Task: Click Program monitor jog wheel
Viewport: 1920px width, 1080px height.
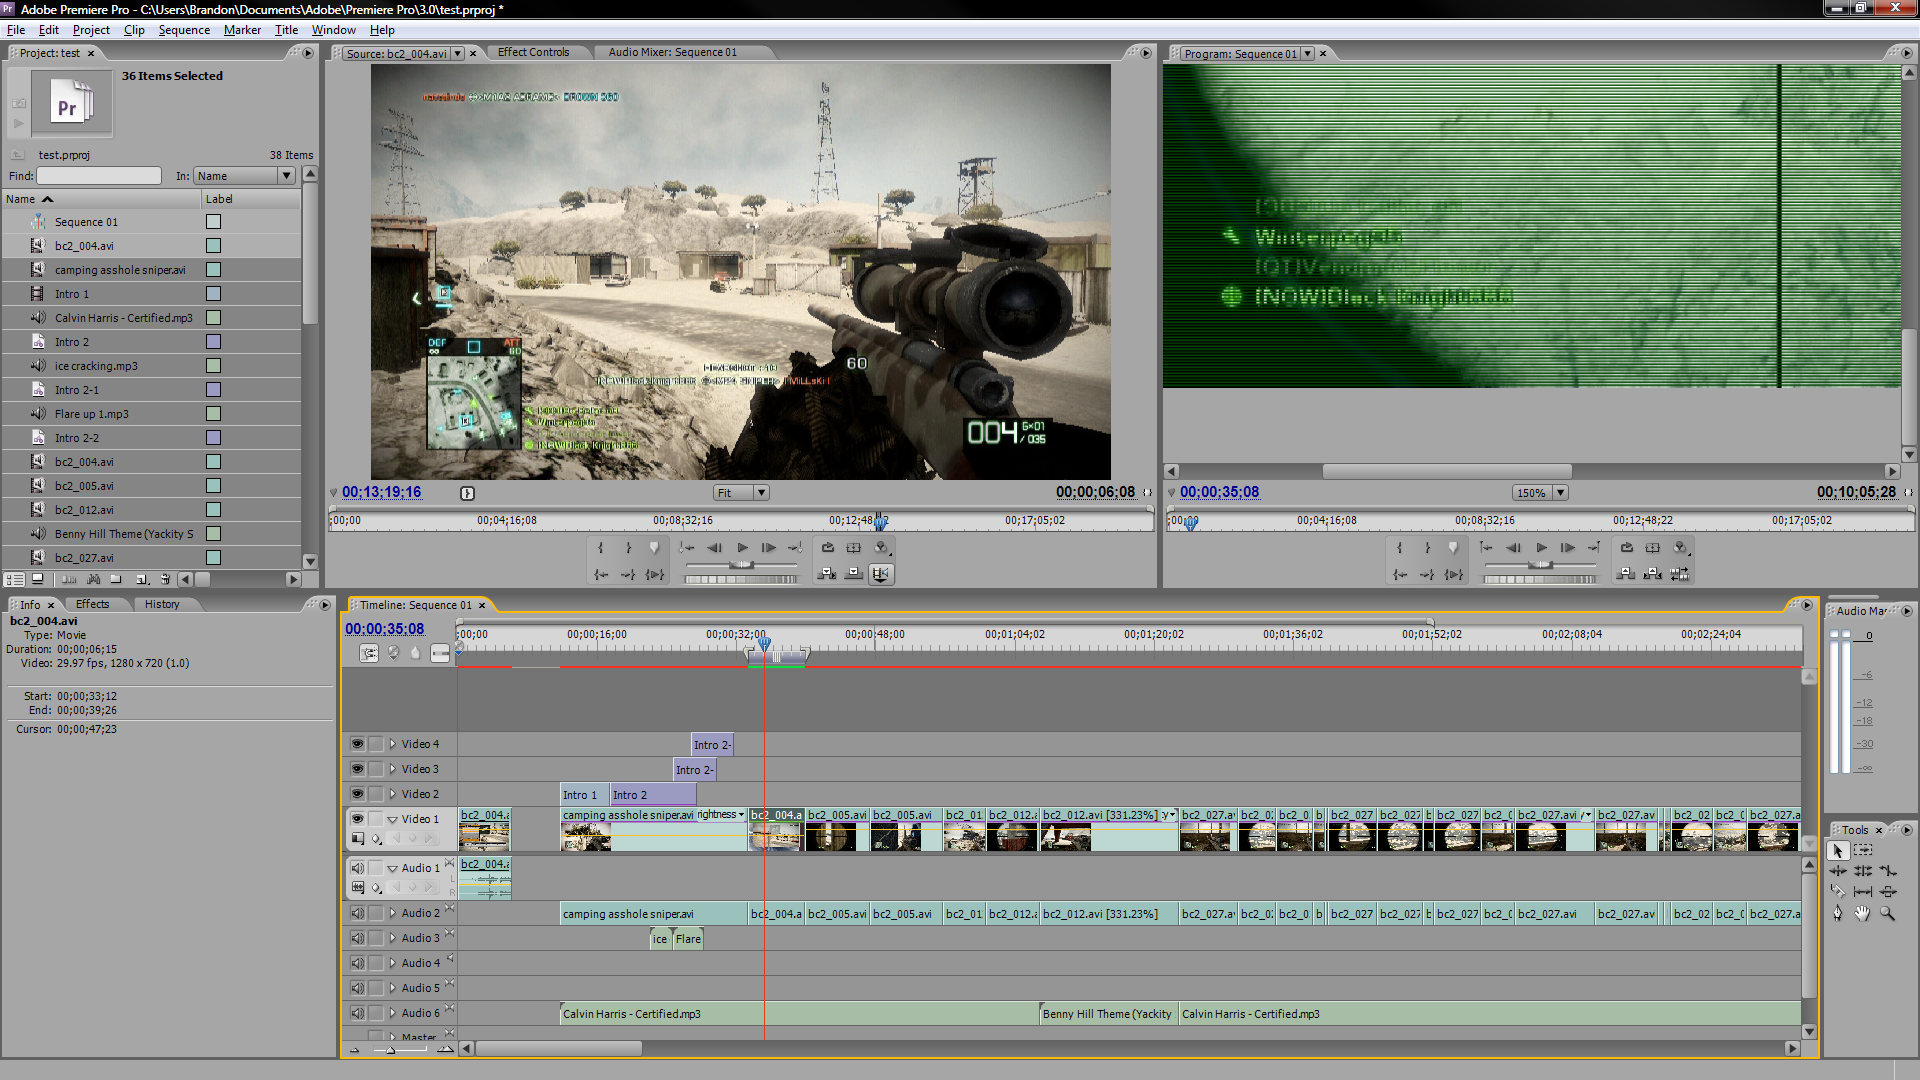Action: click(x=1540, y=579)
